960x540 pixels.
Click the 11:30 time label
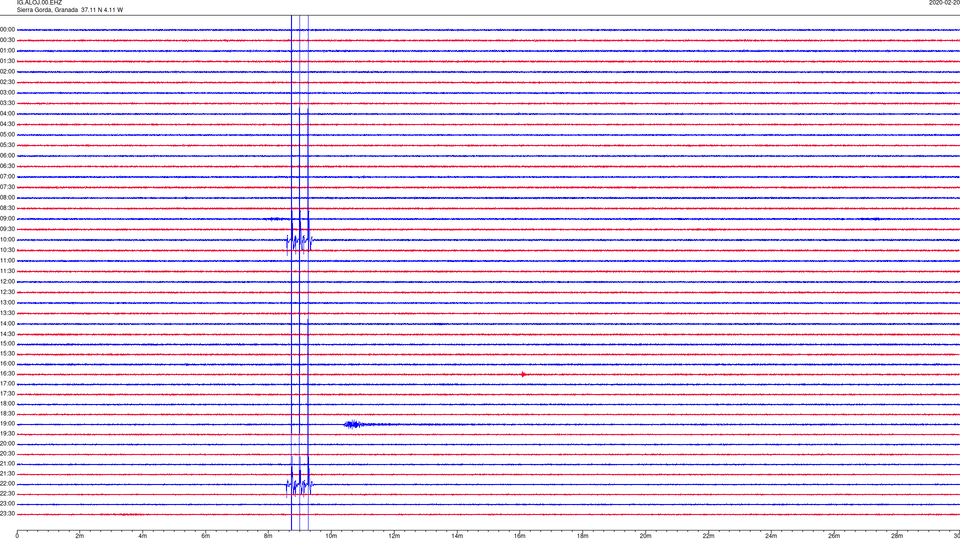pos(7,271)
